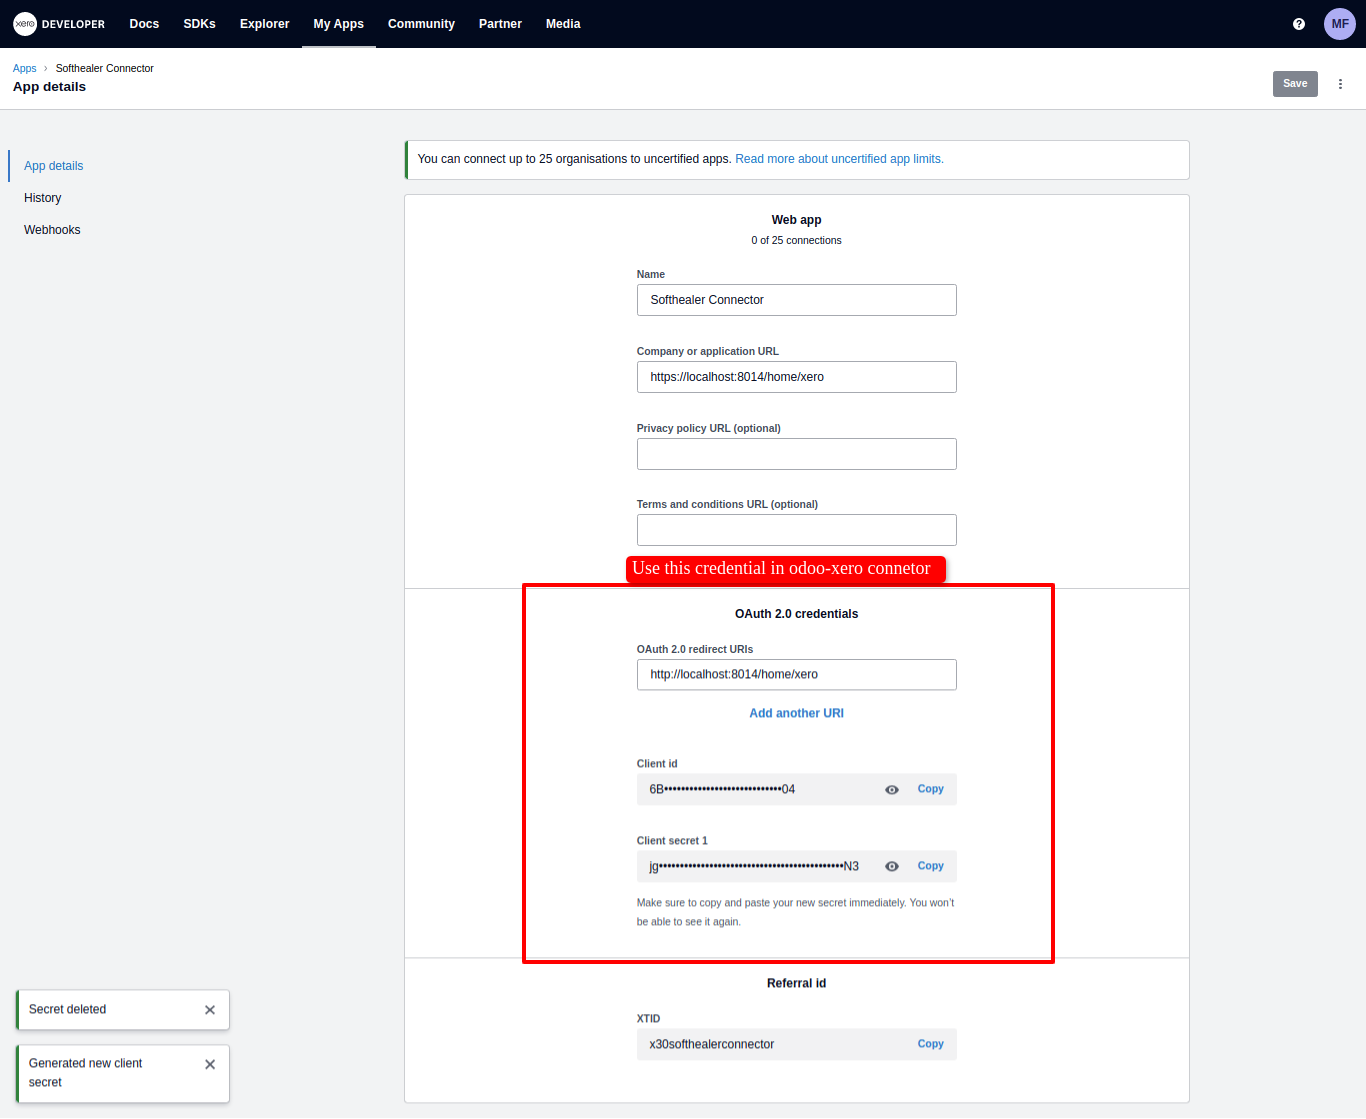Click the 'Referral id' heading

[x=797, y=984]
